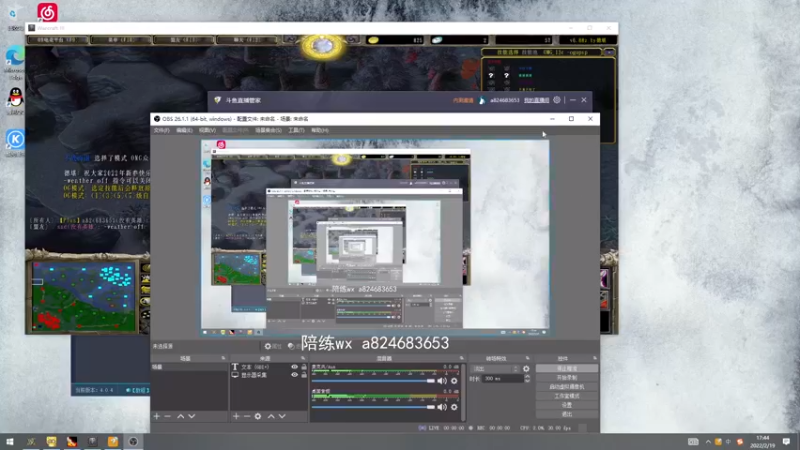Click the audio mixer vertical scrollbar
800x450 pixels.
point(463,392)
